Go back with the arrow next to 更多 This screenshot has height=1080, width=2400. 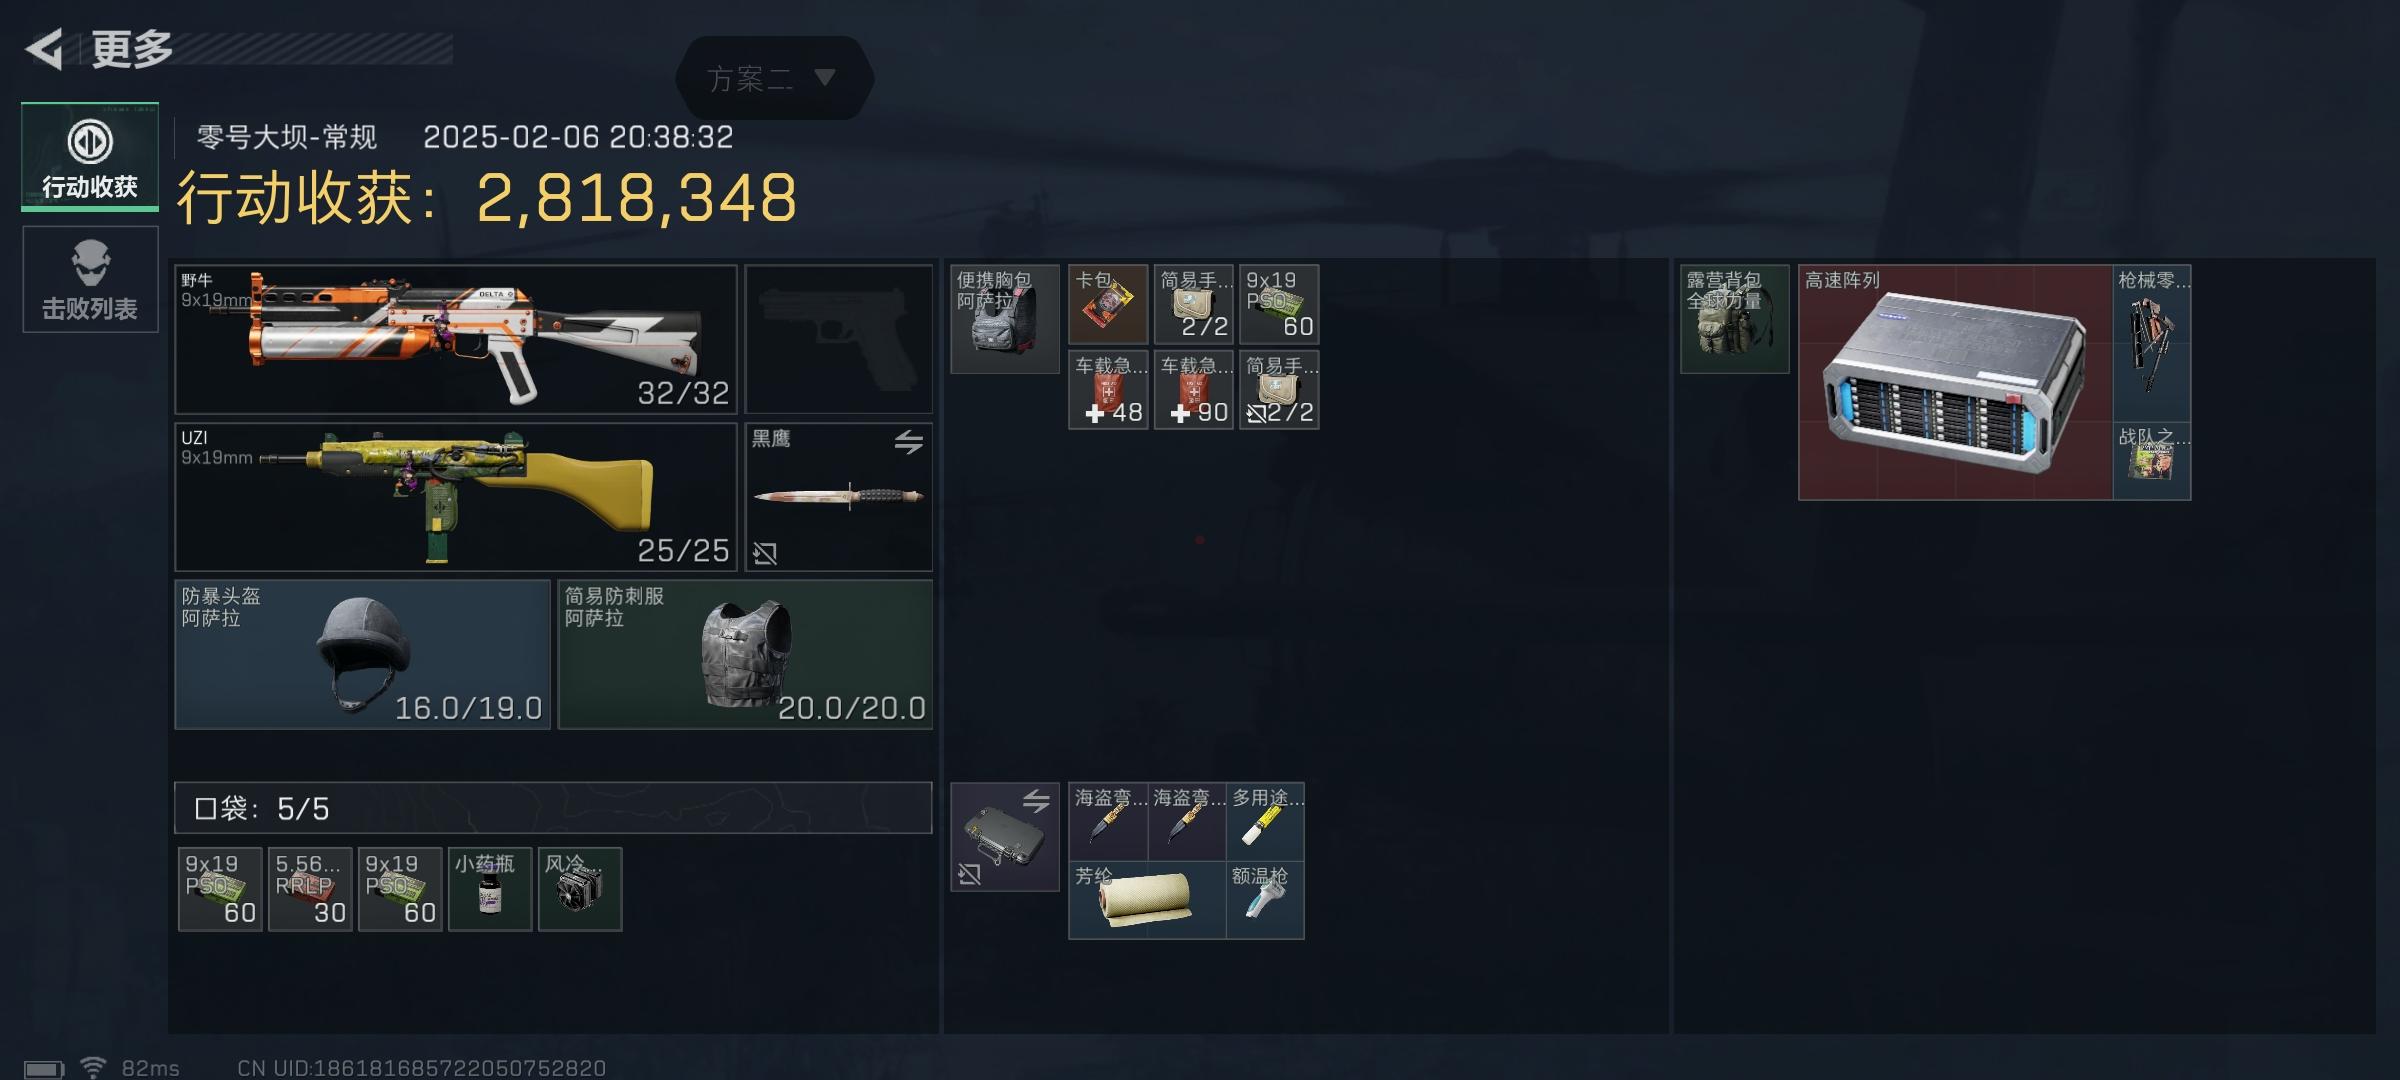[x=44, y=49]
